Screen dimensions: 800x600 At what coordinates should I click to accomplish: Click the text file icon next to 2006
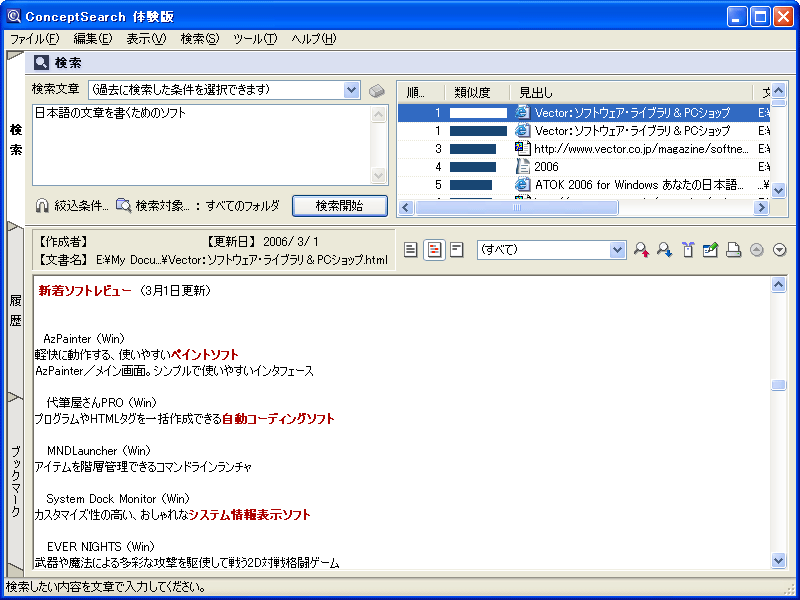click(522, 166)
